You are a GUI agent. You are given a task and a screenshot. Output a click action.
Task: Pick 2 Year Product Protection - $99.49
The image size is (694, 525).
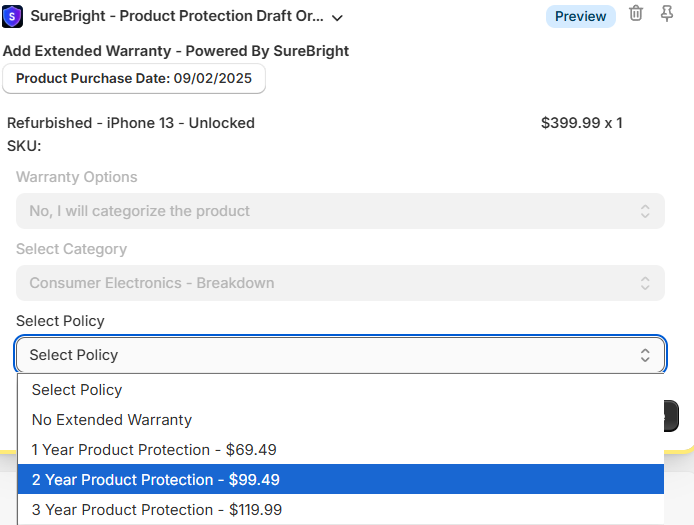156,480
